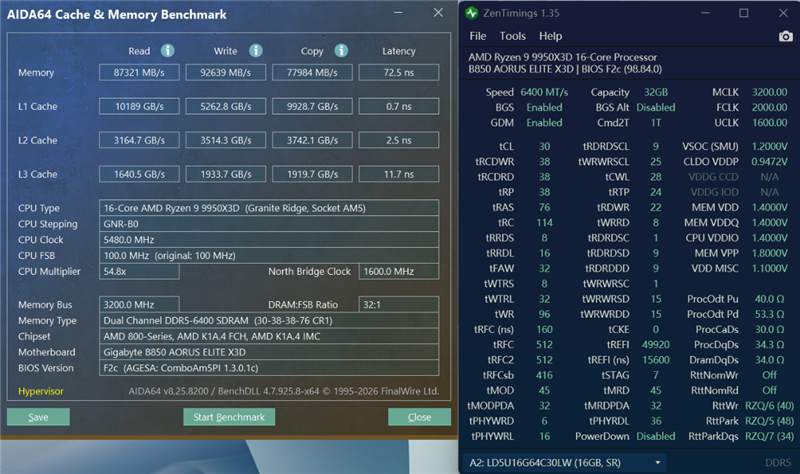Image resolution: width=800 pixels, height=474 pixels.
Task: Select Memory Write value 92639 MB/s
Action: pos(226,72)
